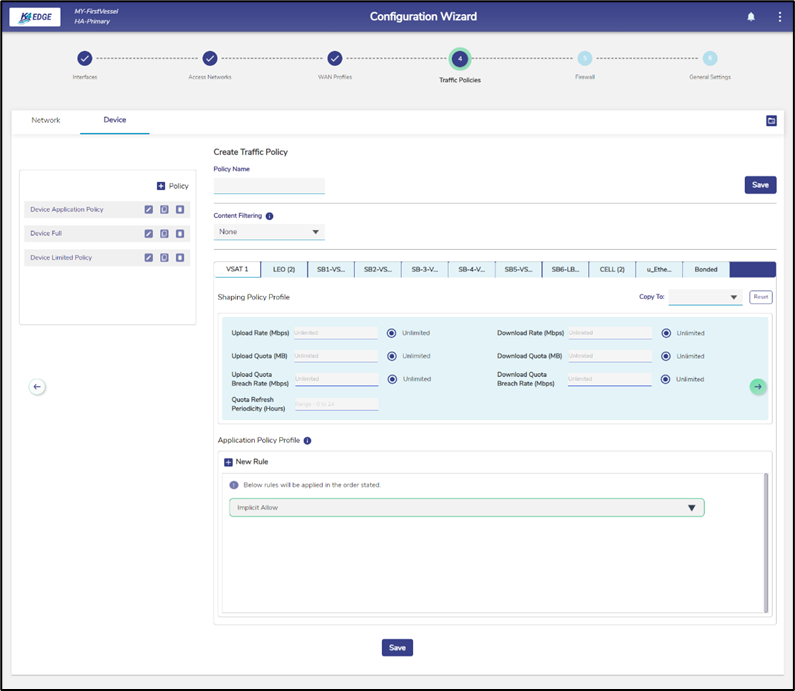795x691 pixels.
Task: Open the notifications bell
Action: (751, 17)
